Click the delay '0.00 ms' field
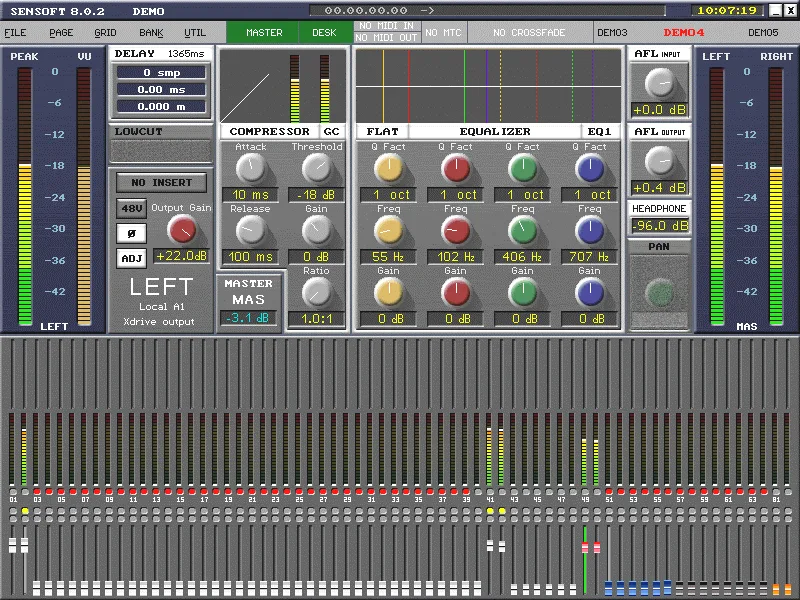 point(161,90)
